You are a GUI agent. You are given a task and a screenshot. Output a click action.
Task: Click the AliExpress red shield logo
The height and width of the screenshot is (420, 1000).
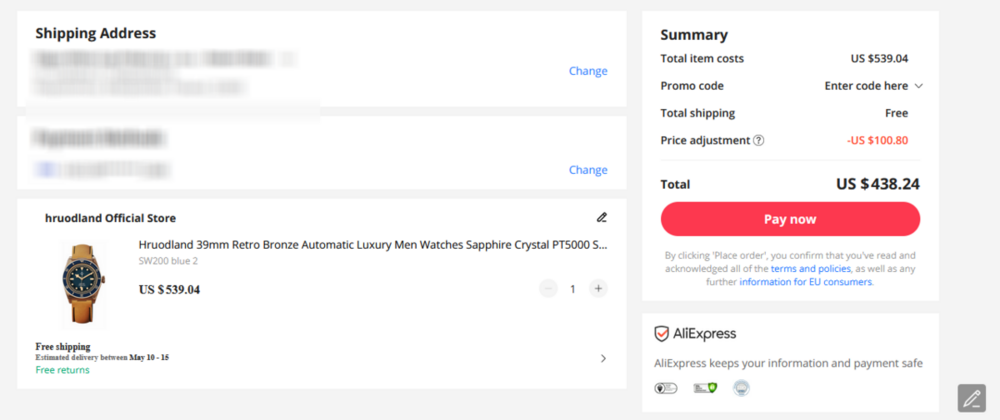point(661,334)
